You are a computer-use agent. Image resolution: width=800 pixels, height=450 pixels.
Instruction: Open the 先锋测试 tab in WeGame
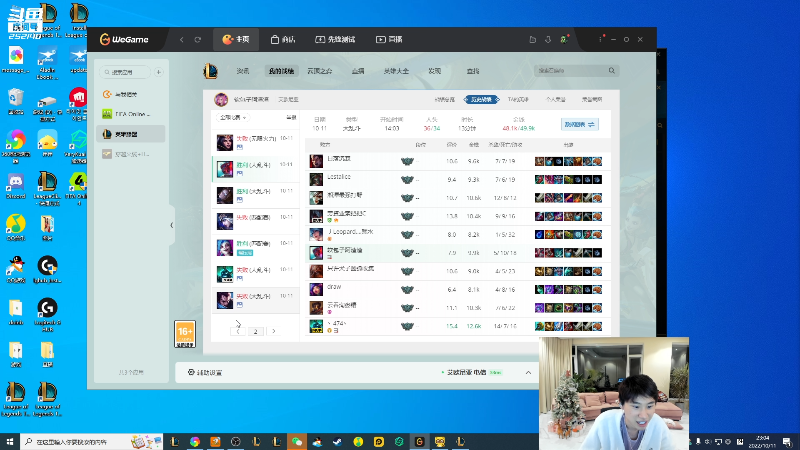click(x=335, y=39)
